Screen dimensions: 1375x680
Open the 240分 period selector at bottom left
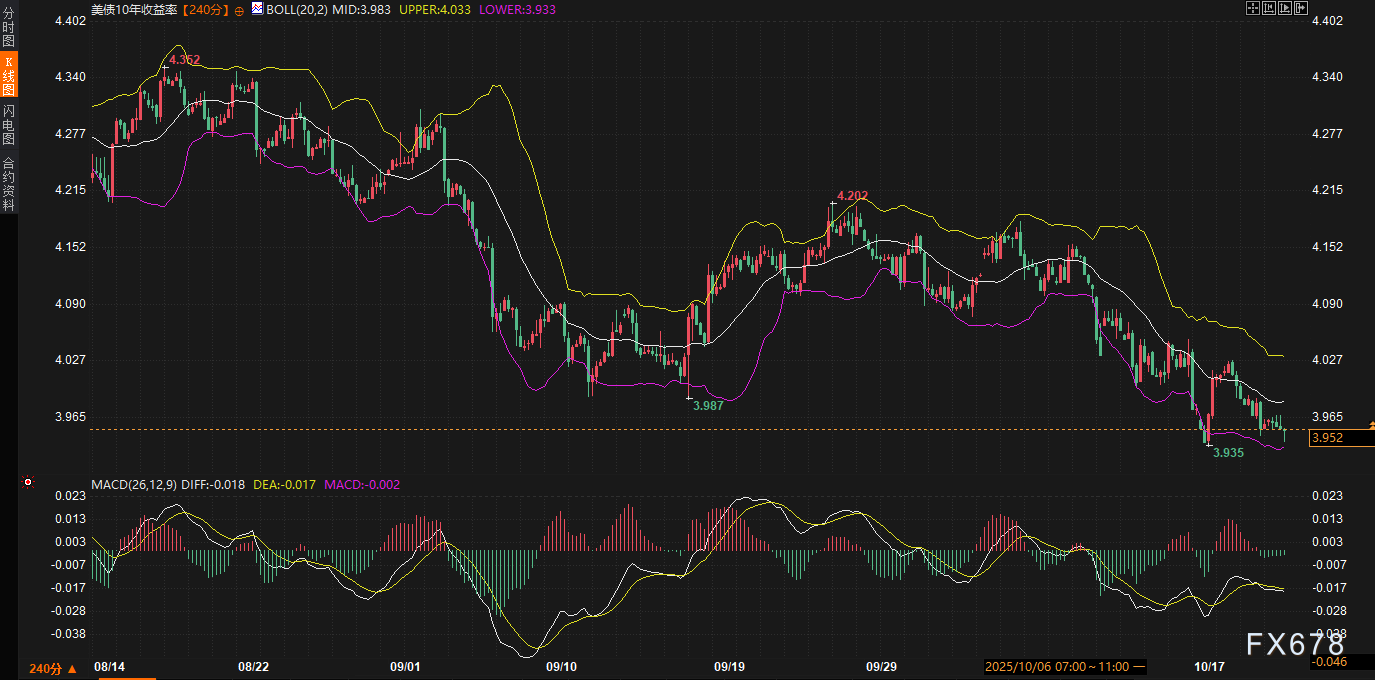(52, 667)
